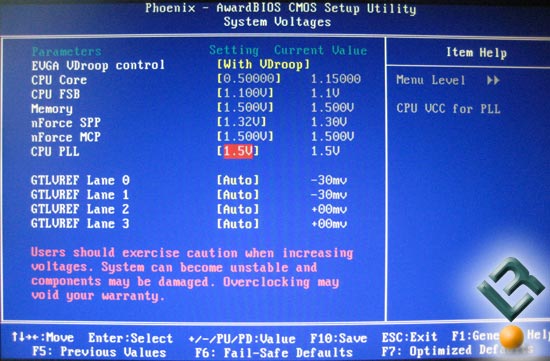The image size is (550, 361).
Task: Select Memory setting [1.500V]
Action: click(245, 107)
